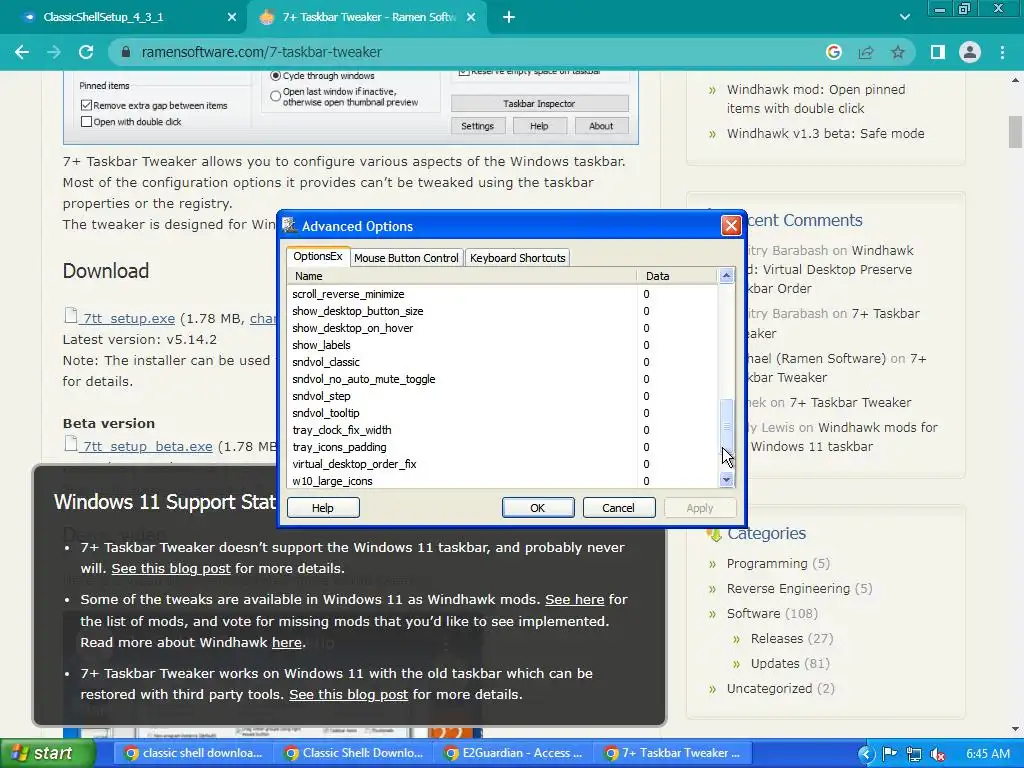Click the Name column header
The image size is (1024, 768).
tap(462, 276)
